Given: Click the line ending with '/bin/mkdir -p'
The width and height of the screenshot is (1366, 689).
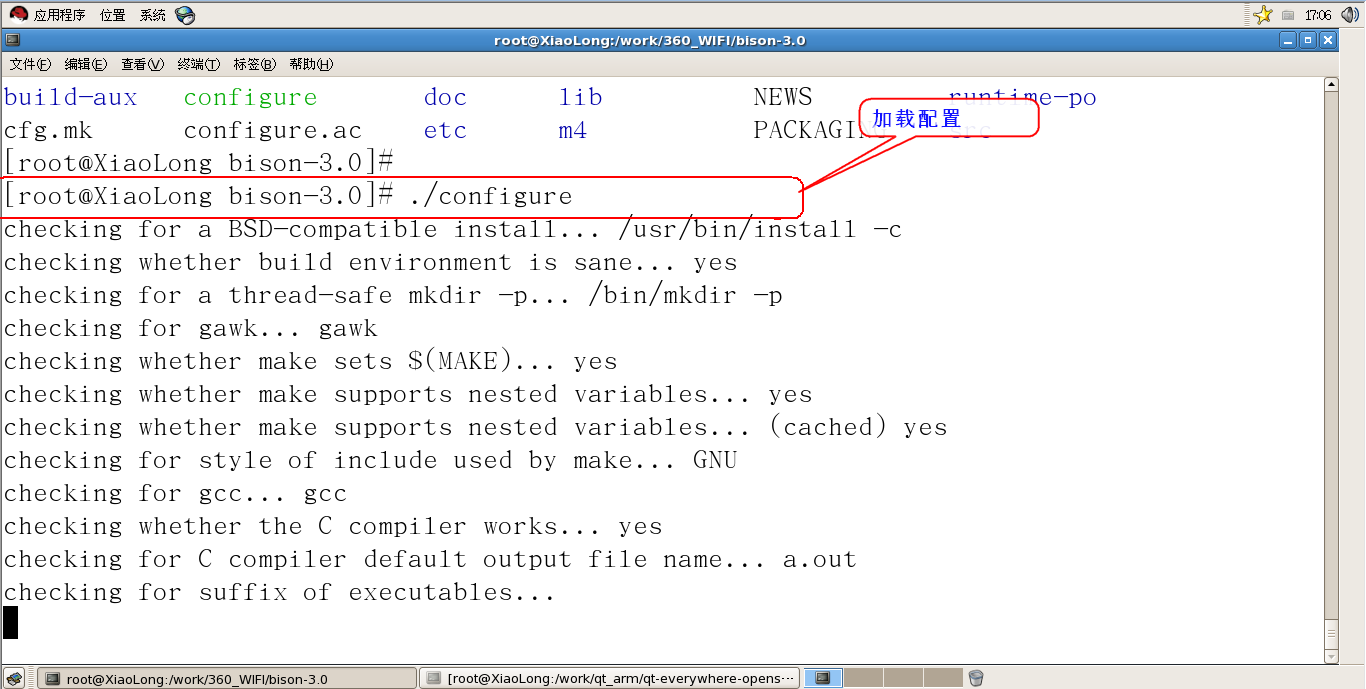Looking at the screenshot, I should (394, 295).
